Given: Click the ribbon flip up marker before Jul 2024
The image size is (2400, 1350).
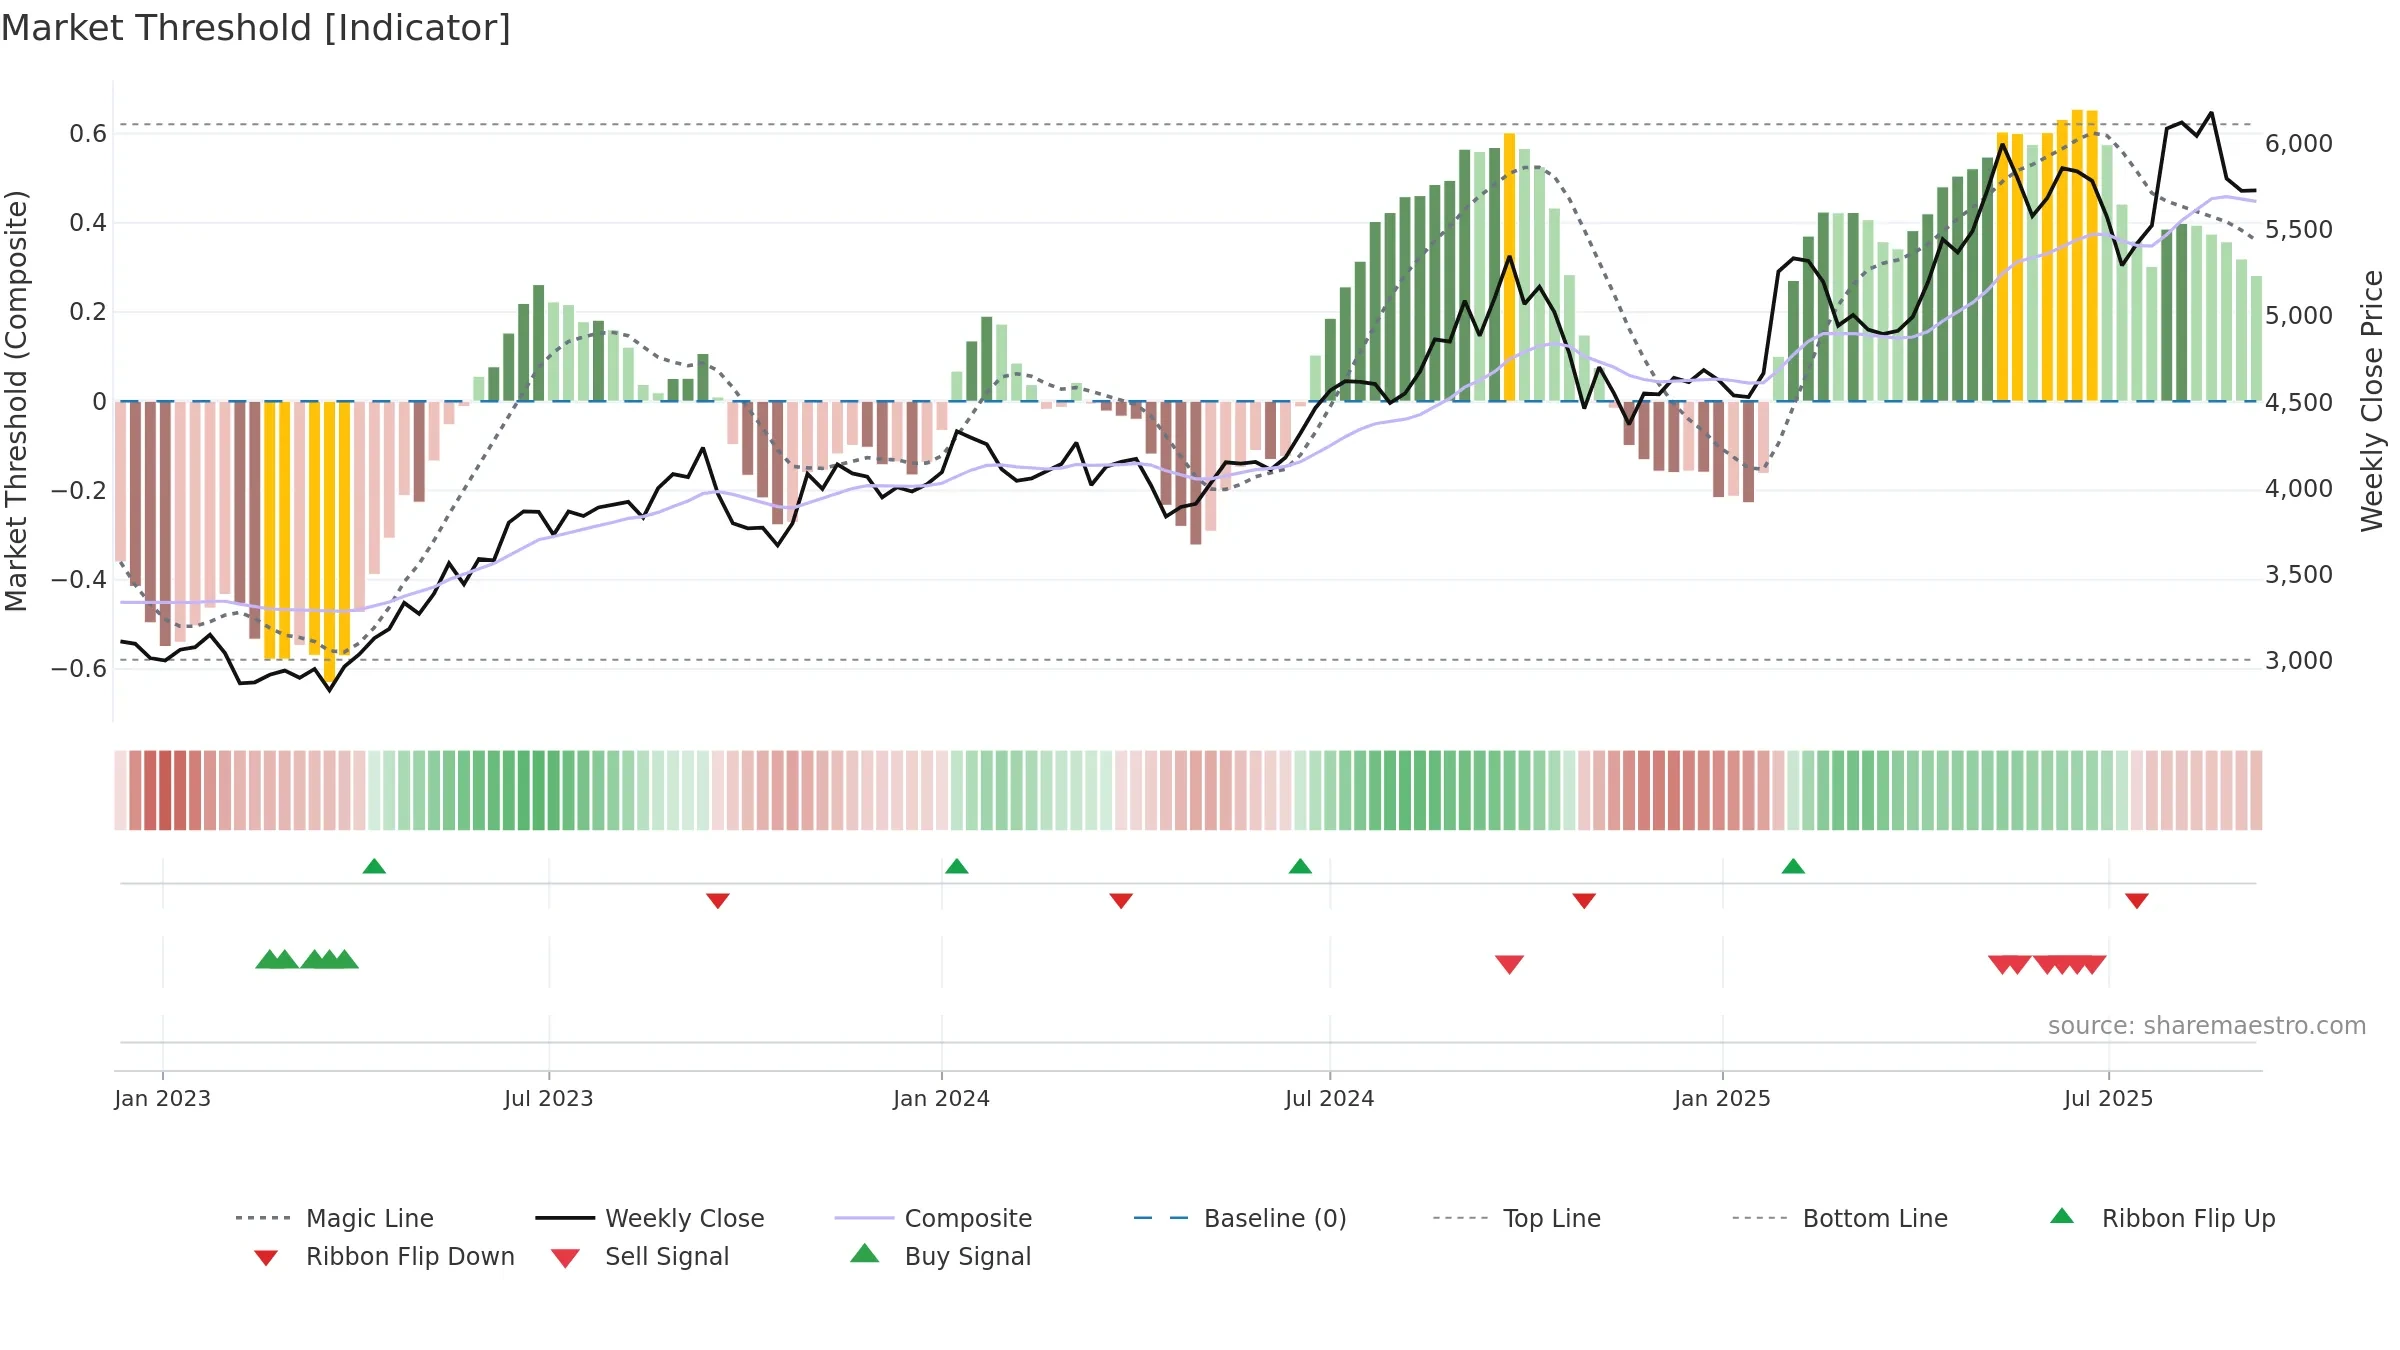Looking at the screenshot, I should pos(1300,866).
